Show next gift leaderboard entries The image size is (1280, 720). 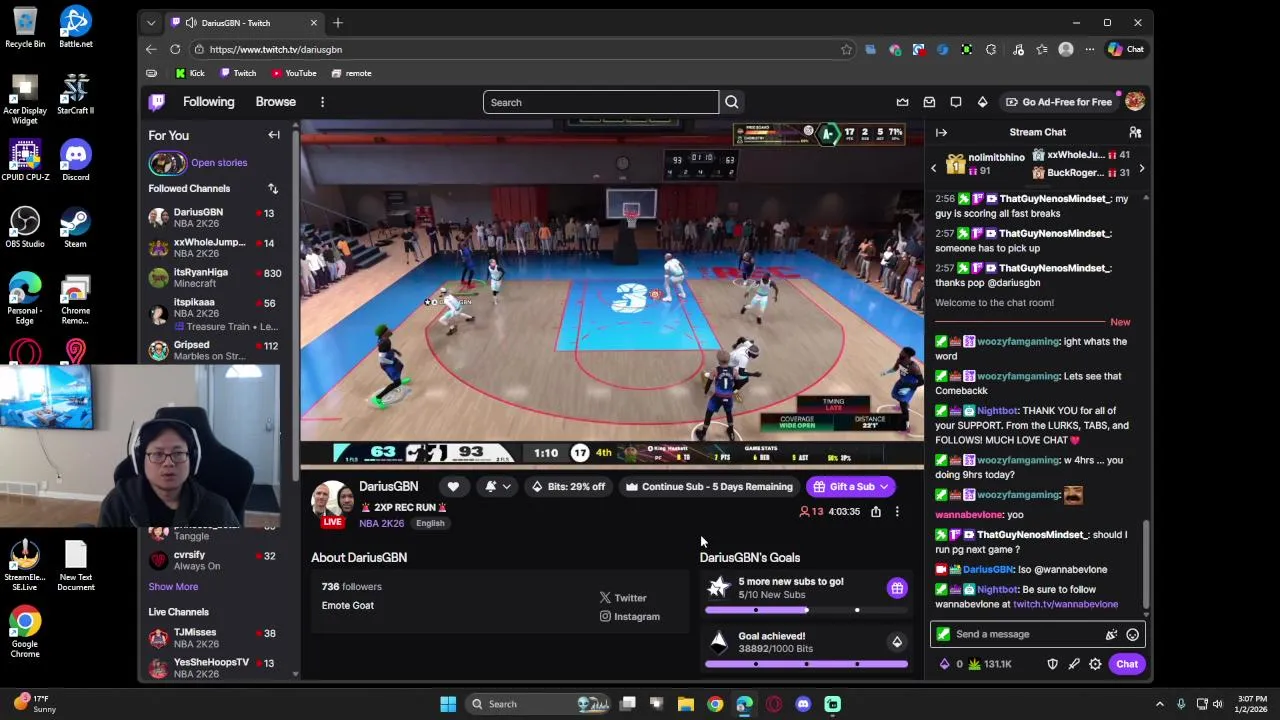pyautogui.click(x=1141, y=168)
